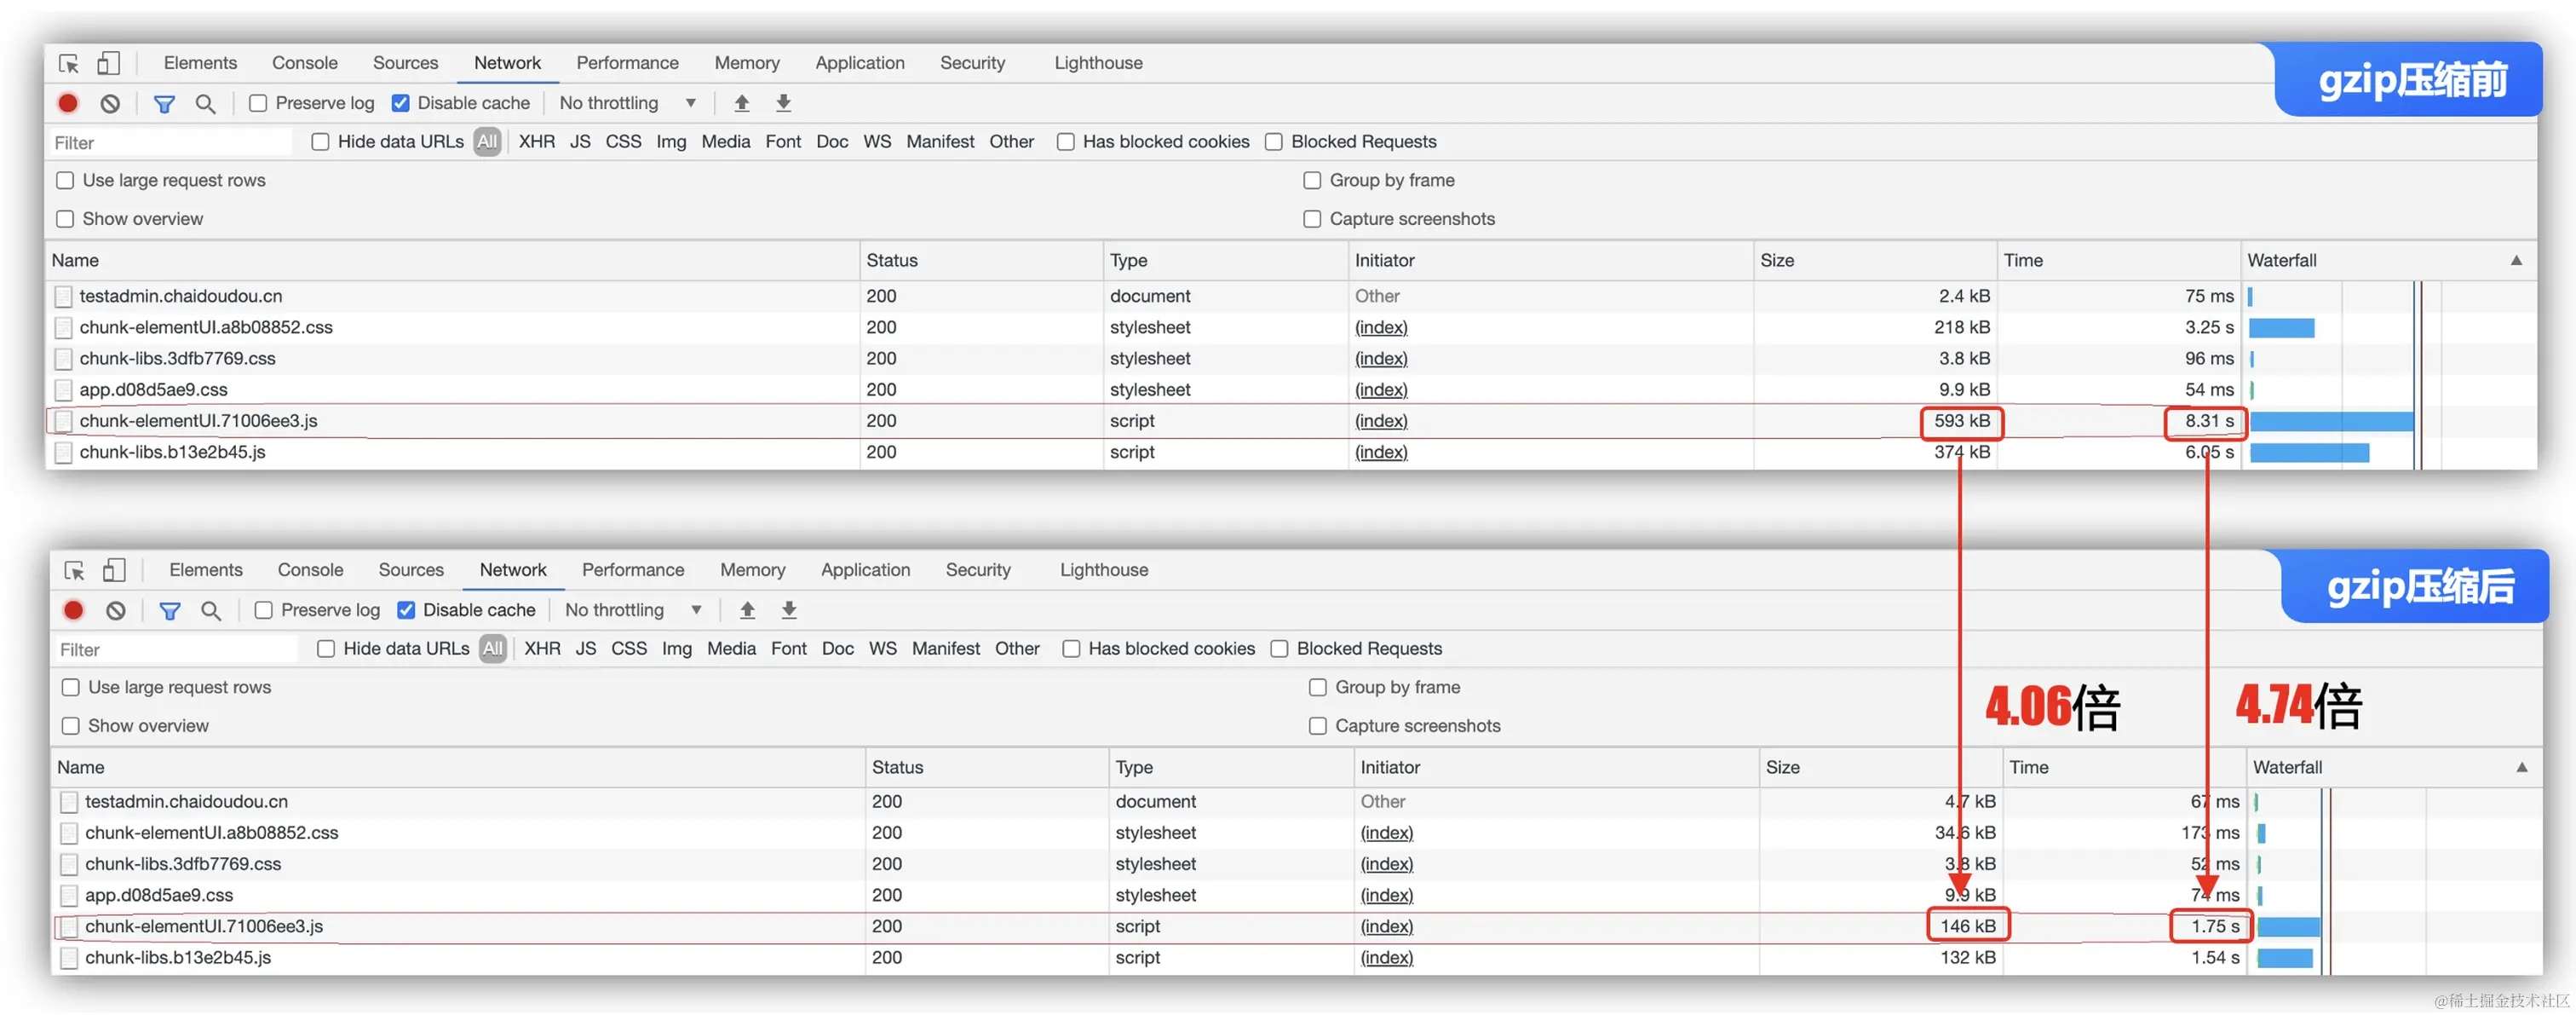Check Hide data URLs in upper panel
The height and width of the screenshot is (1015, 2576).
320,142
